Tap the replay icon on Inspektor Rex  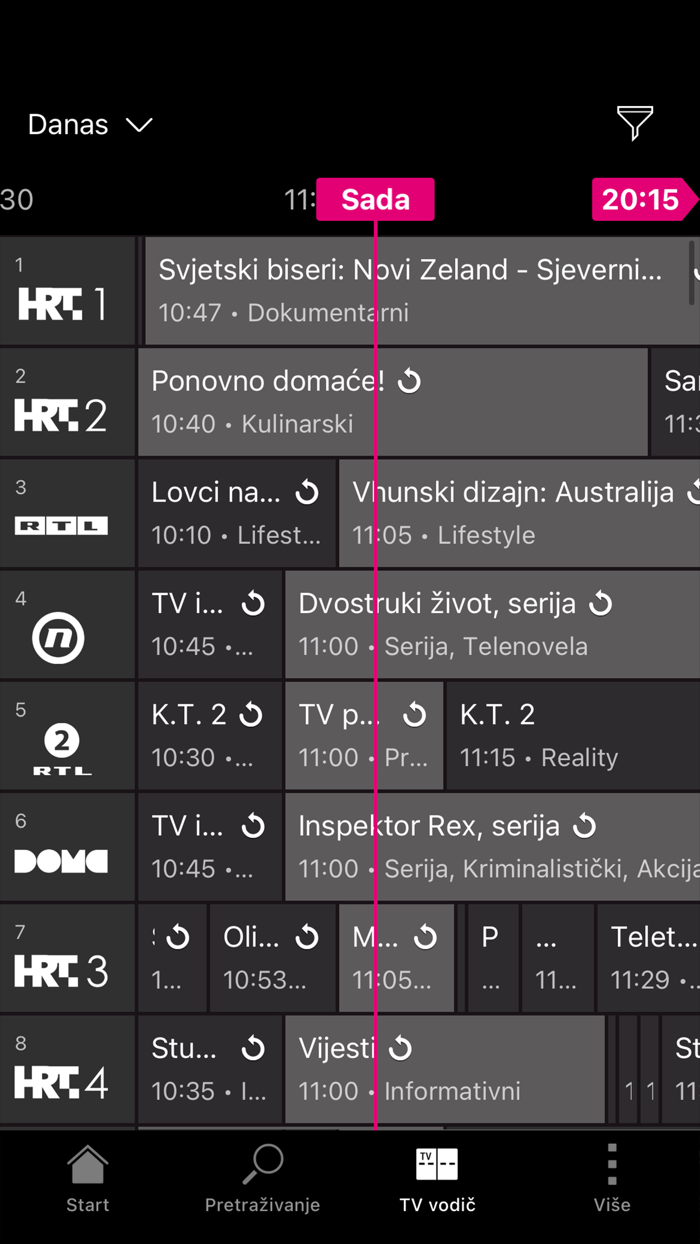pos(587,825)
